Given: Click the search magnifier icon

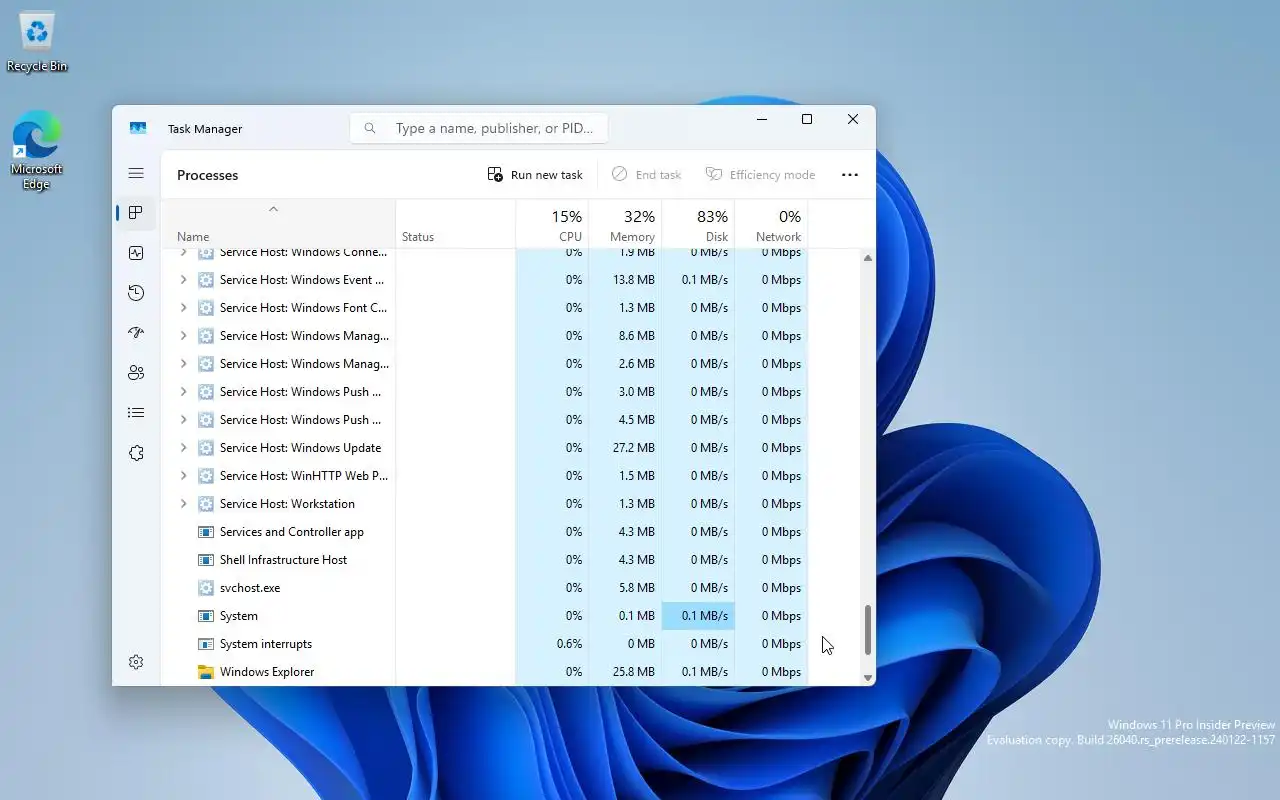Looking at the screenshot, I should pyautogui.click(x=370, y=128).
